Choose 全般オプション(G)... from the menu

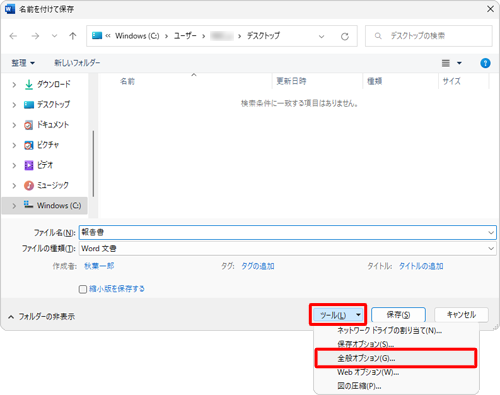[x=396, y=358]
